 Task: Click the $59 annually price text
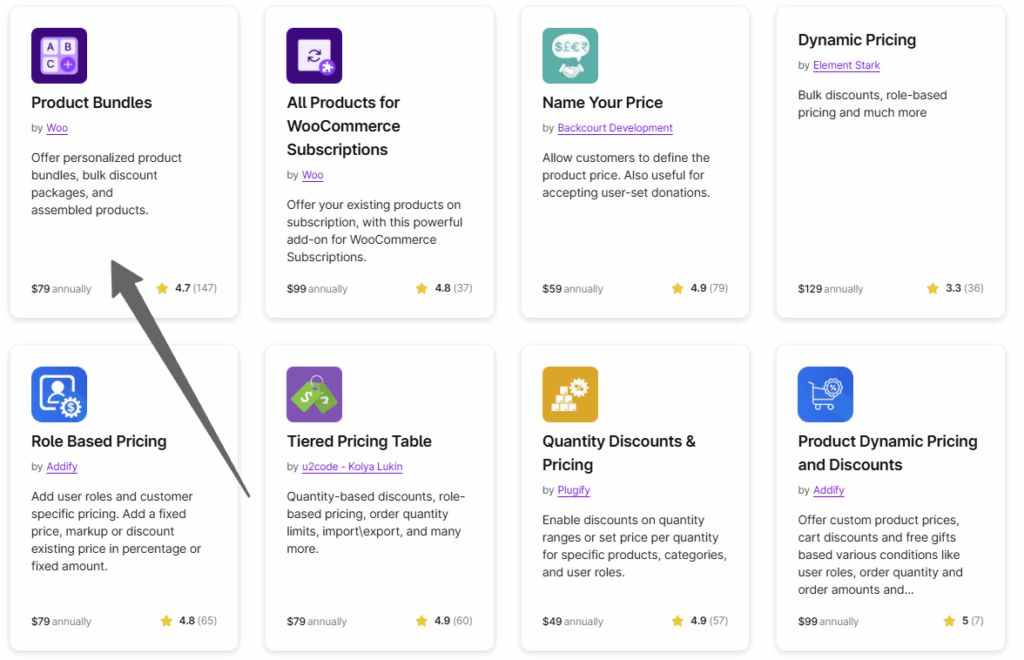[573, 289]
